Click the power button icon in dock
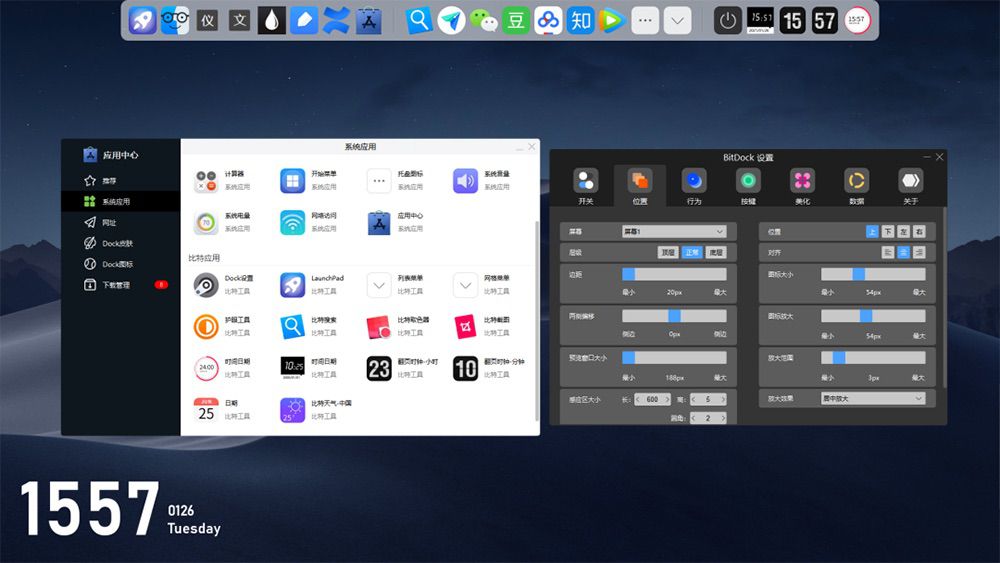 (x=728, y=21)
